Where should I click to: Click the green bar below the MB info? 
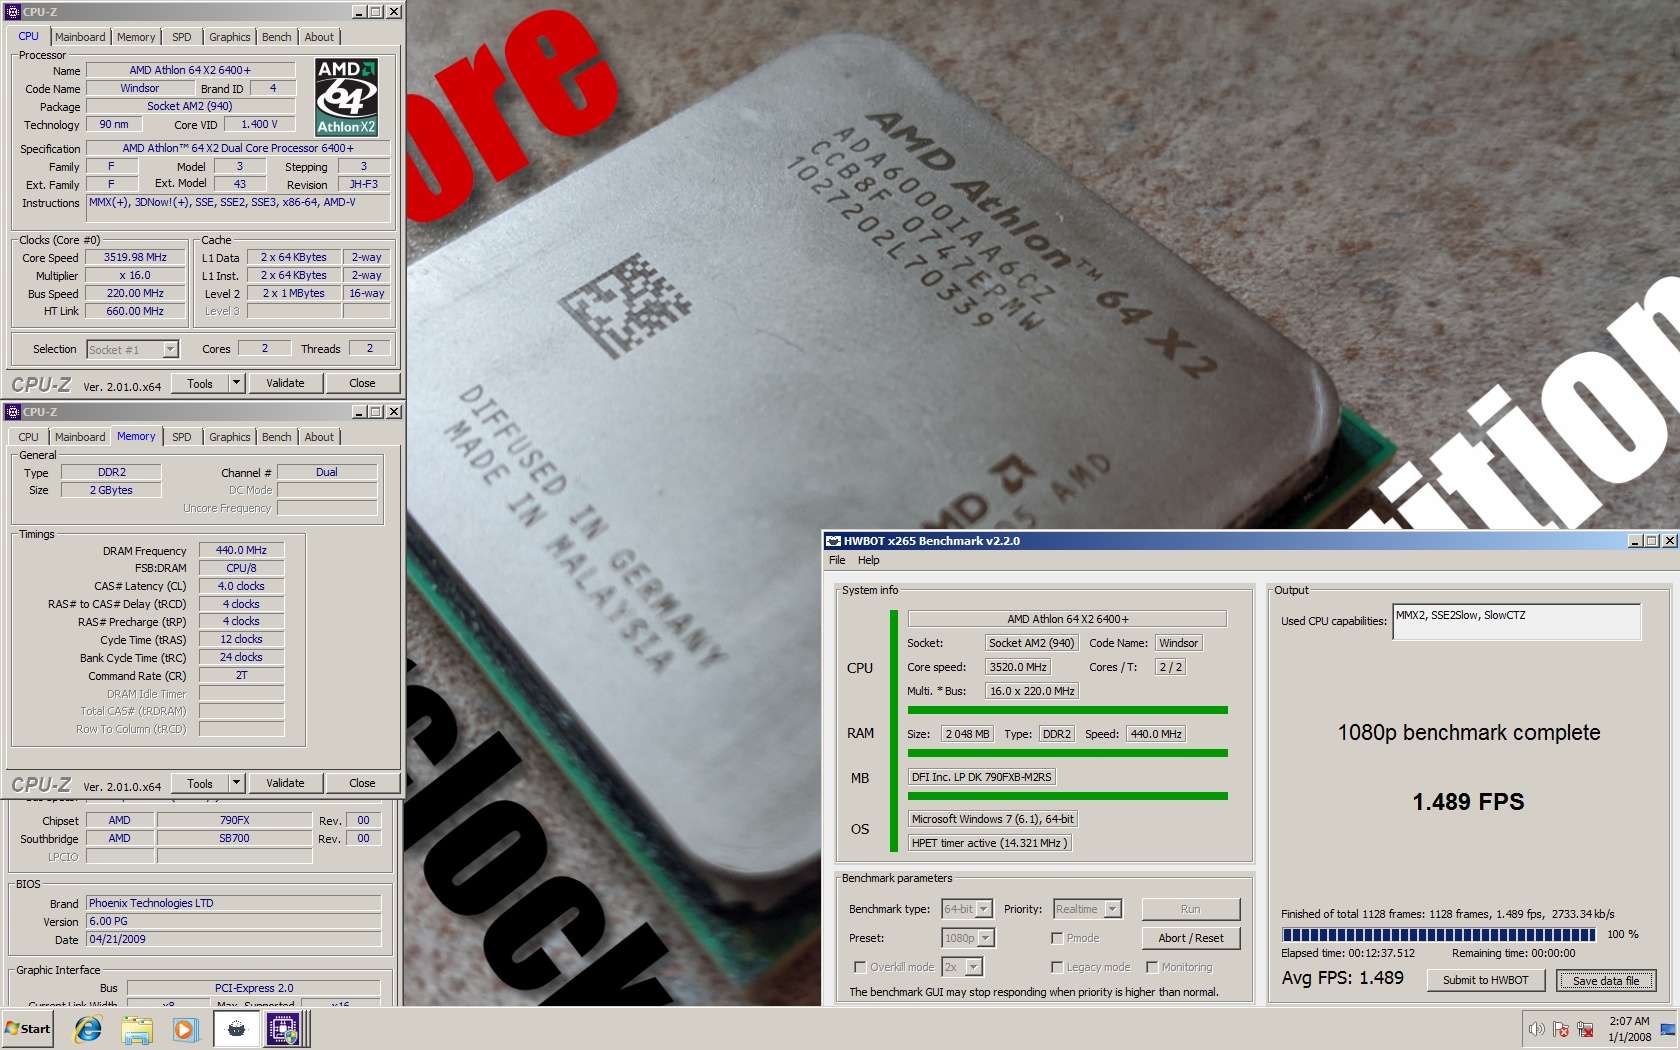click(1067, 796)
